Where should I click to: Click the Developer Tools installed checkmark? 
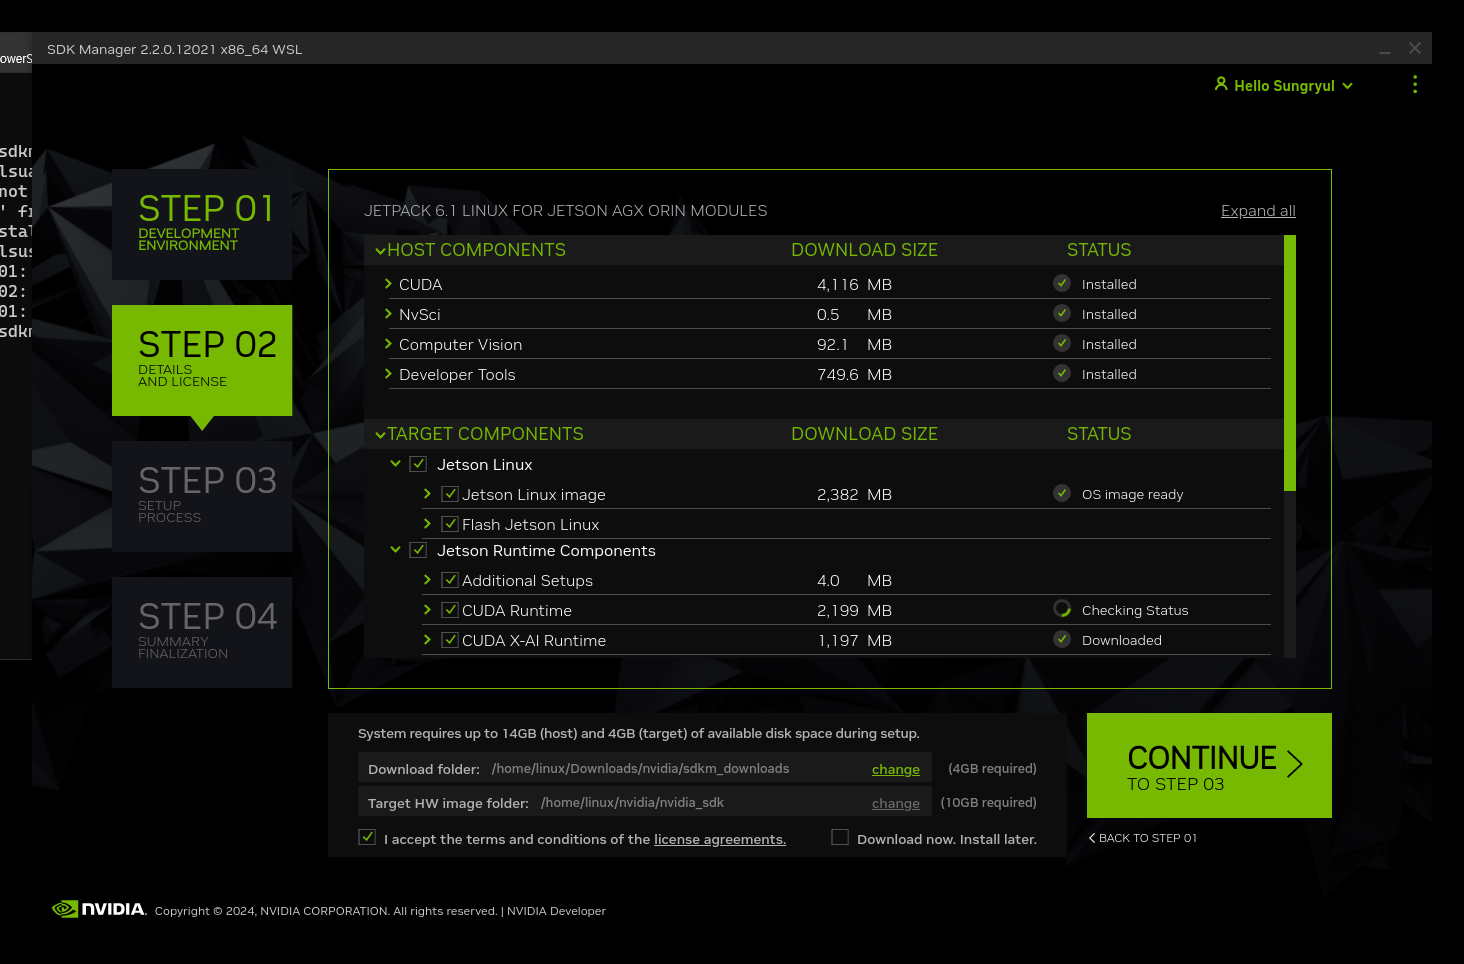coord(1062,374)
